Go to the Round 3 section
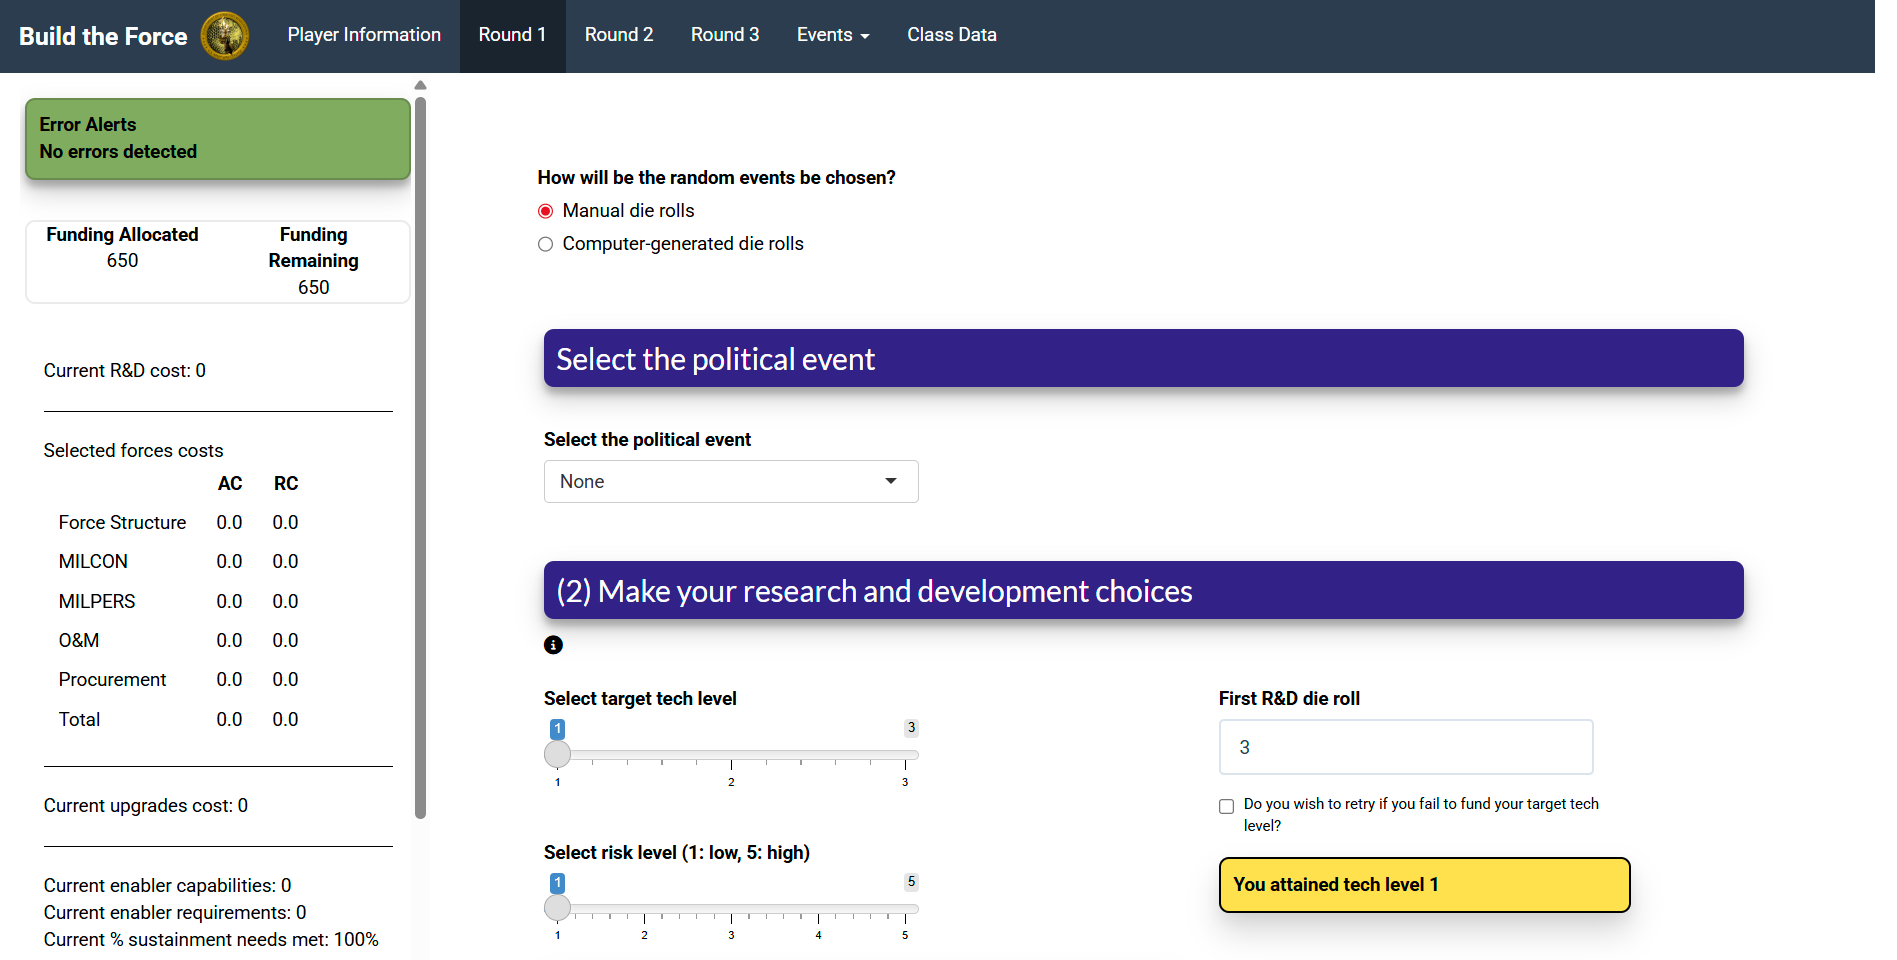 coord(724,34)
